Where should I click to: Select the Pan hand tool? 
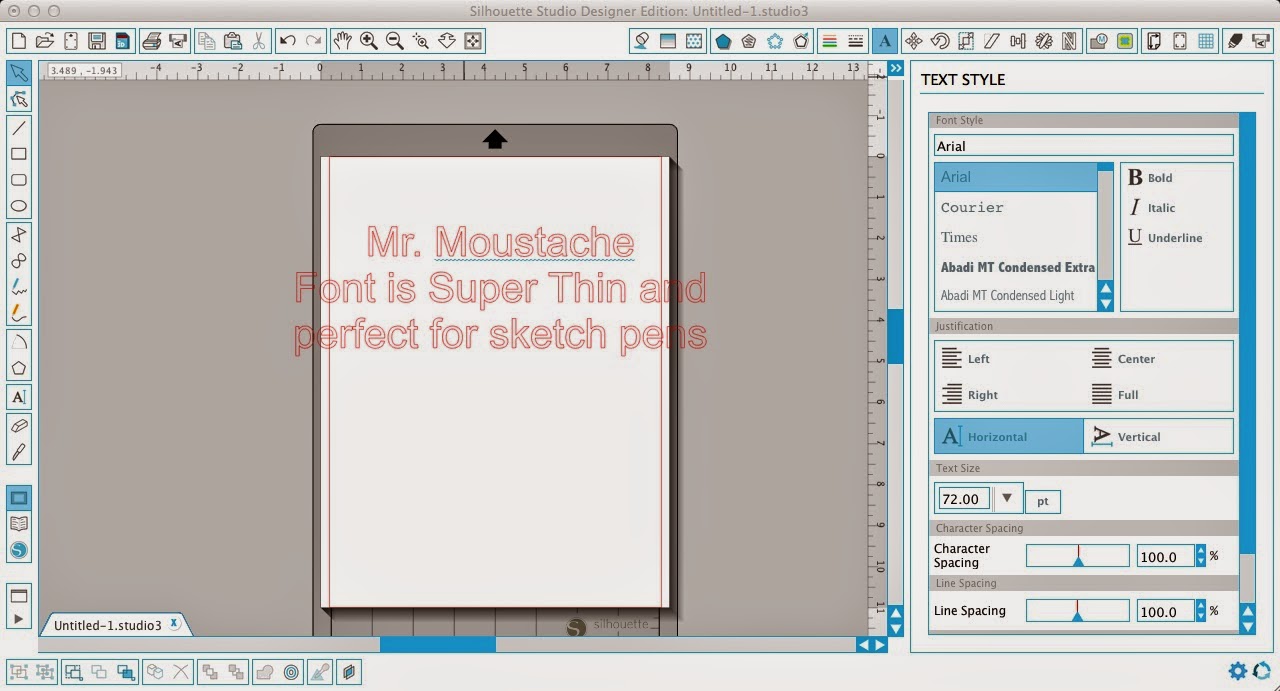point(343,41)
